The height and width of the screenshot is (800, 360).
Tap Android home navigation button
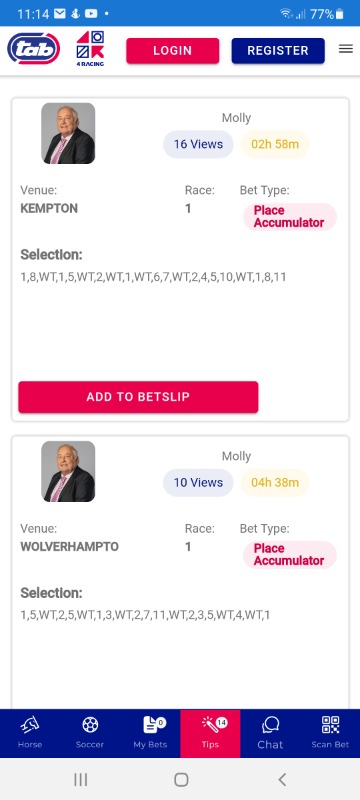click(x=181, y=779)
